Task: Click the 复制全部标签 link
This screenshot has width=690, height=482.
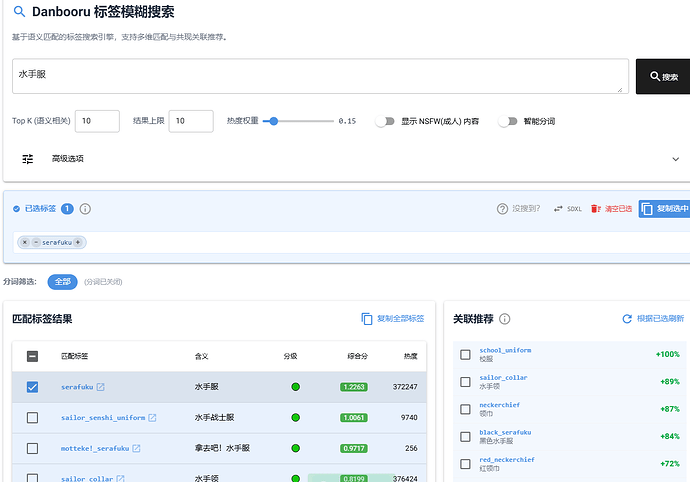Action: click(x=400, y=319)
